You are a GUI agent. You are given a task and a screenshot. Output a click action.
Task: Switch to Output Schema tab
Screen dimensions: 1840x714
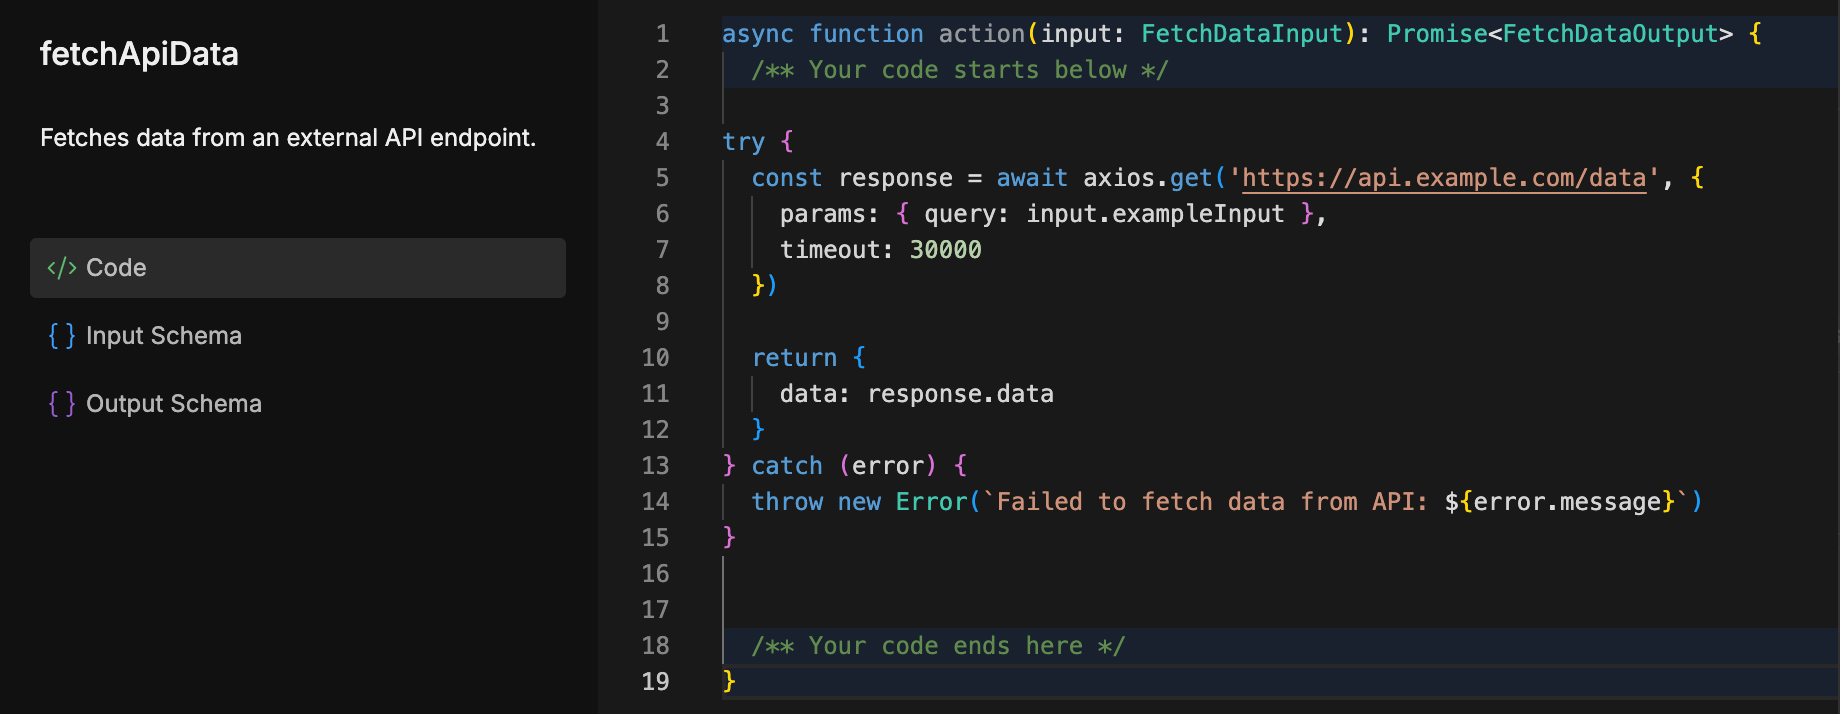(x=298, y=404)
